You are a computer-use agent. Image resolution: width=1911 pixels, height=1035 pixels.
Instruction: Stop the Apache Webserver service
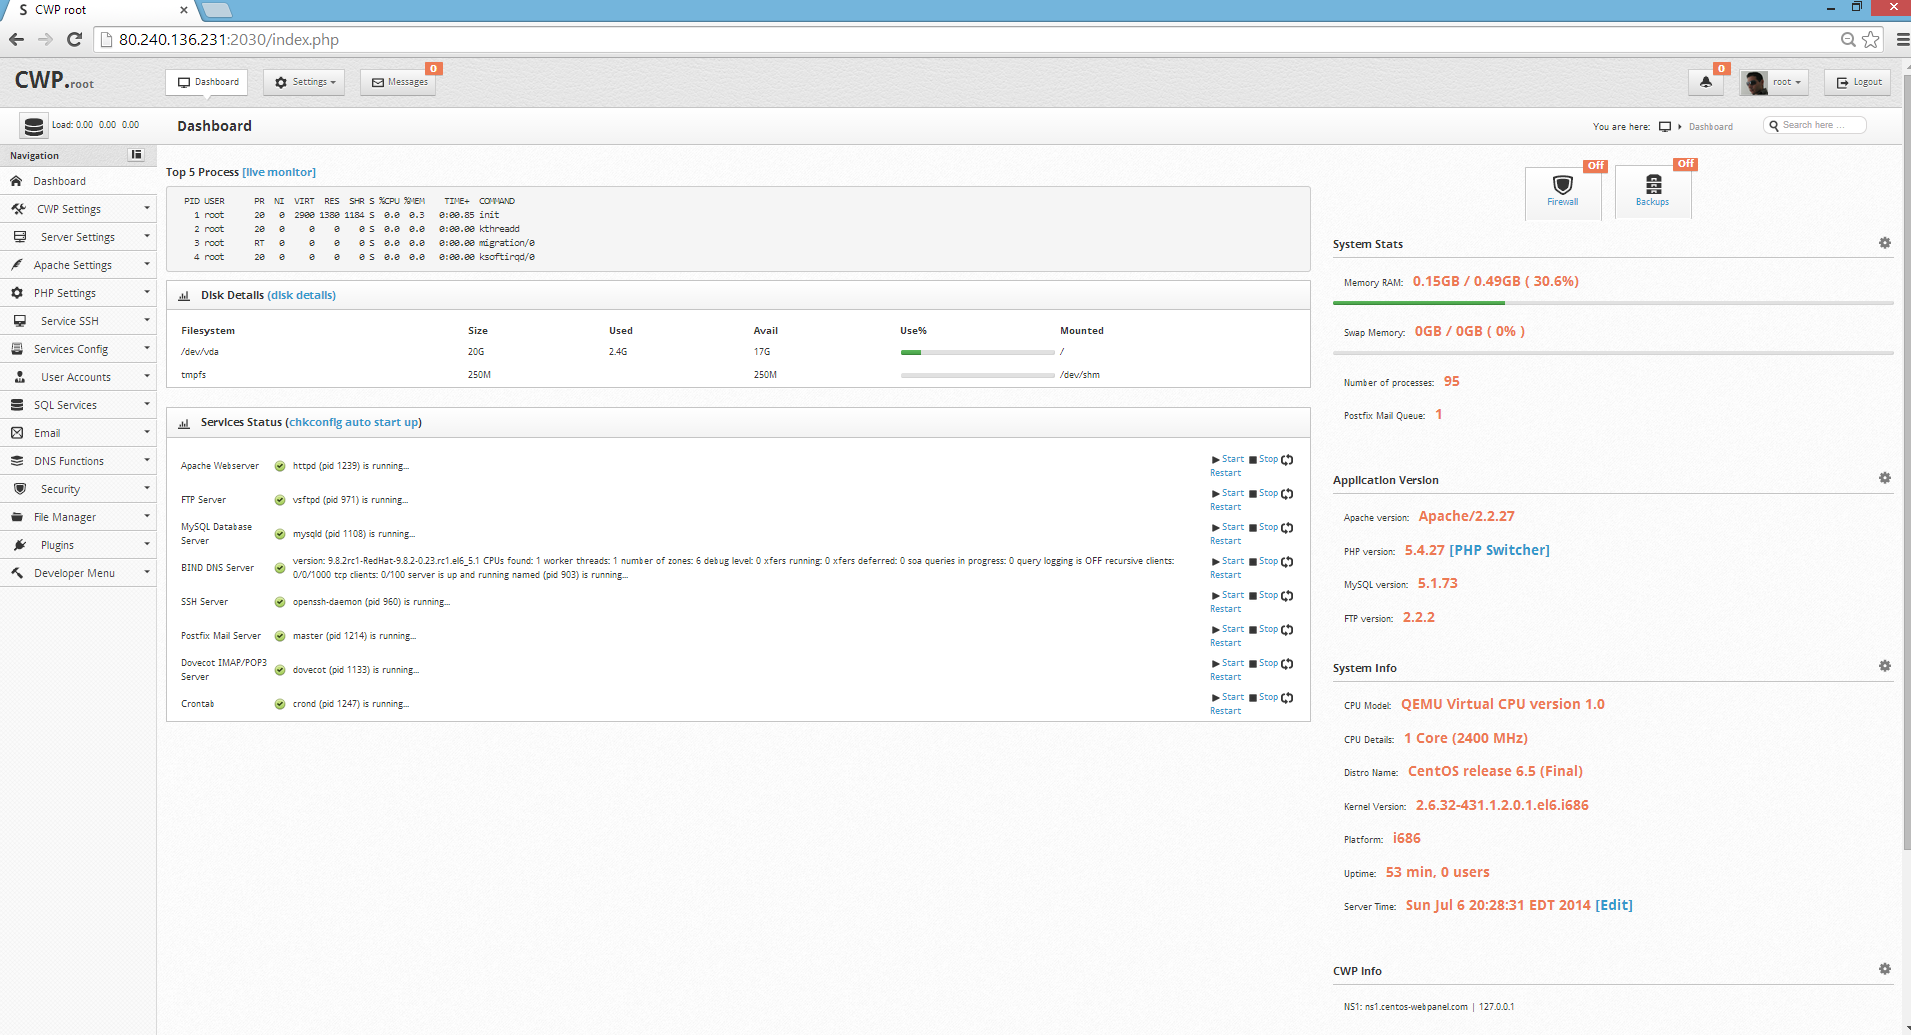1263,459
